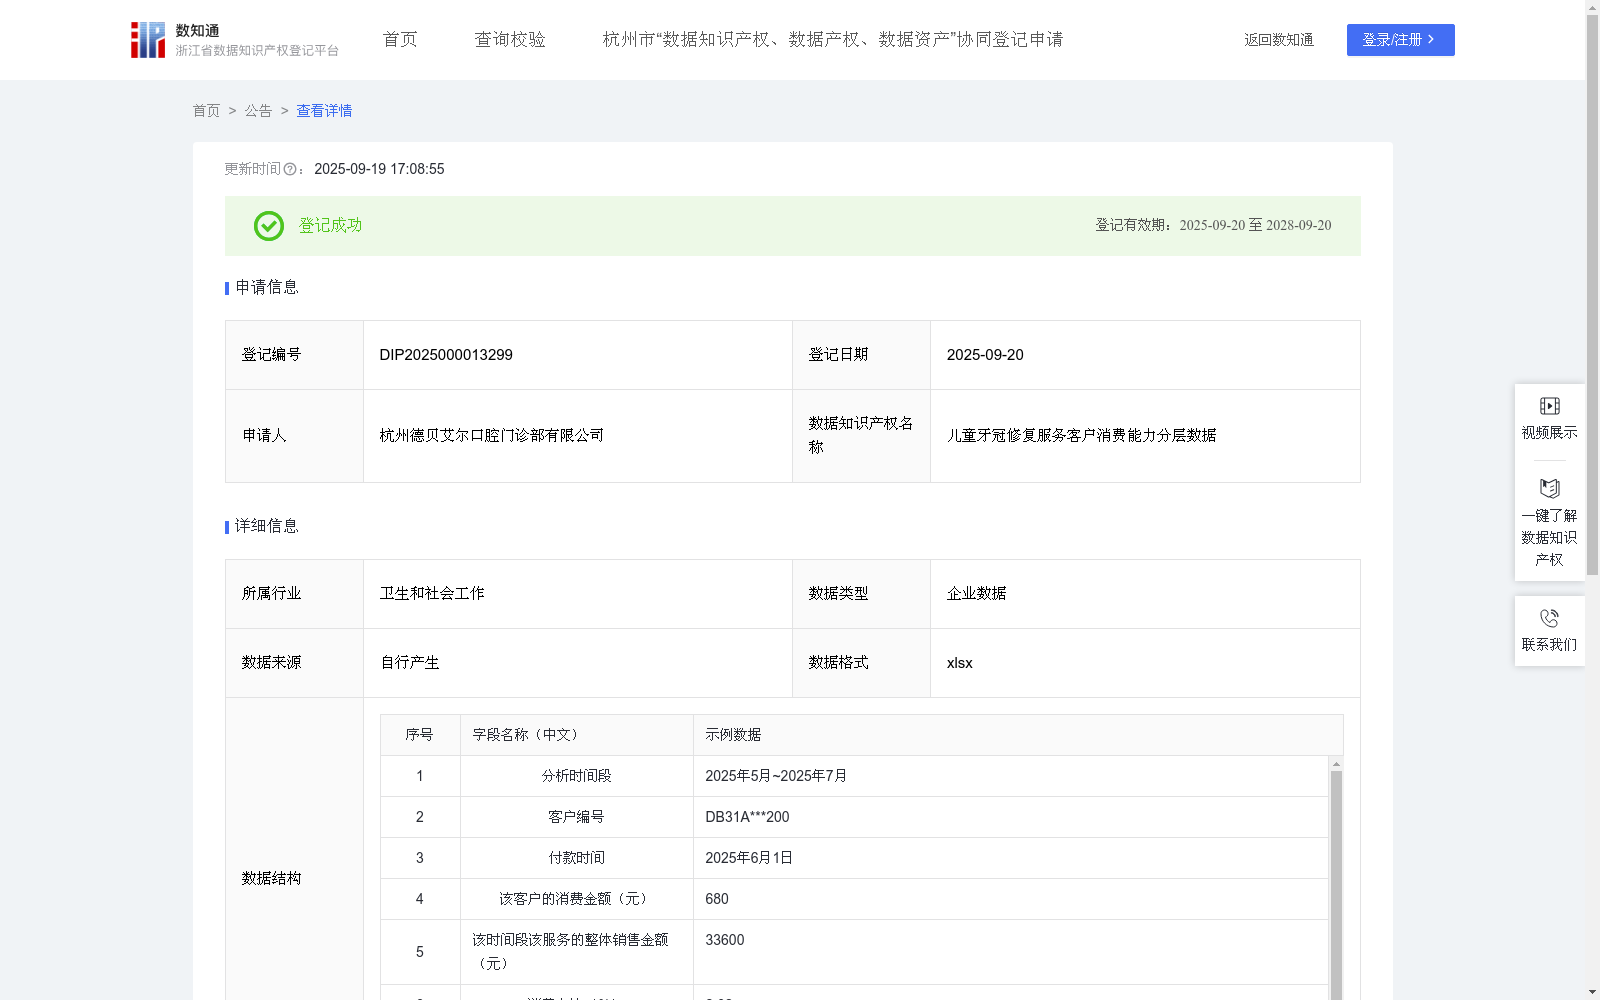Open the 查询校验 menu item
Screen dimensions: 1600x1000
pos(510,40)
